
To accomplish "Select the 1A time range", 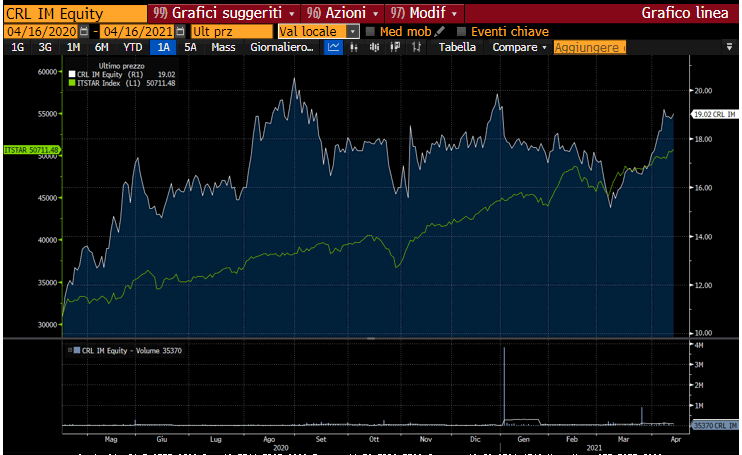I will coord(164,47).
